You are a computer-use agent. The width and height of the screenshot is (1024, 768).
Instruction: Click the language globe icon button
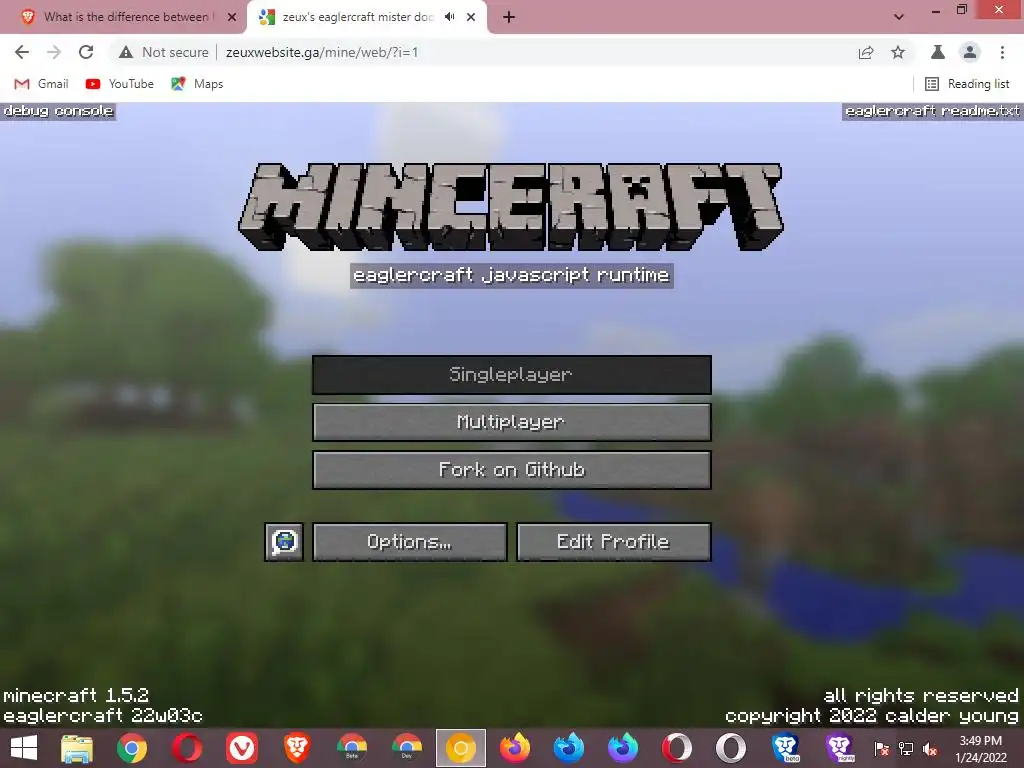[284, 541]
